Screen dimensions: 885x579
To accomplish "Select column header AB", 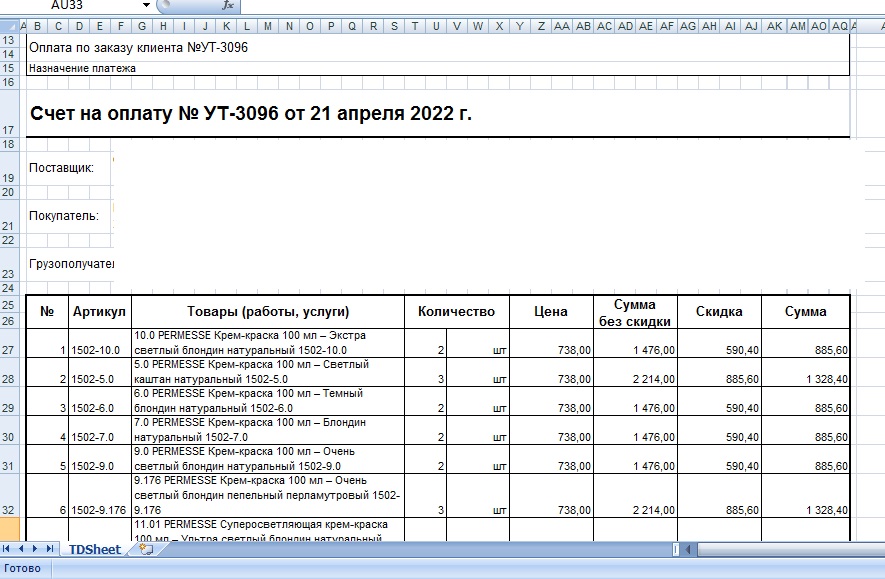I will click(584, 26).
